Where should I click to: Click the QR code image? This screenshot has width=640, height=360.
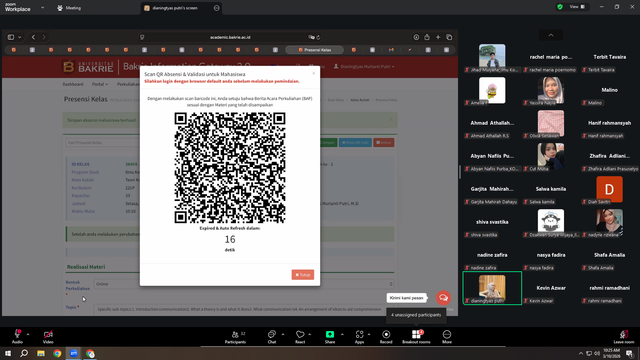[x=230, y=168]
